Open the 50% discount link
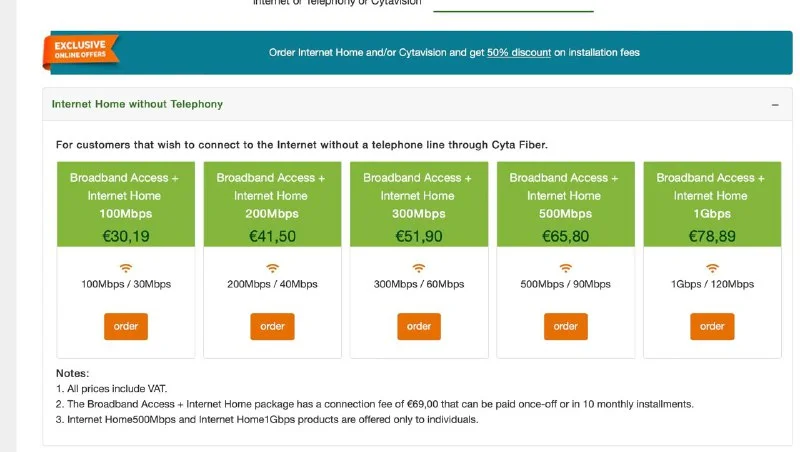The height and width of the screenshot is (452, 800). pyautogui.click(x=519, y=52)
